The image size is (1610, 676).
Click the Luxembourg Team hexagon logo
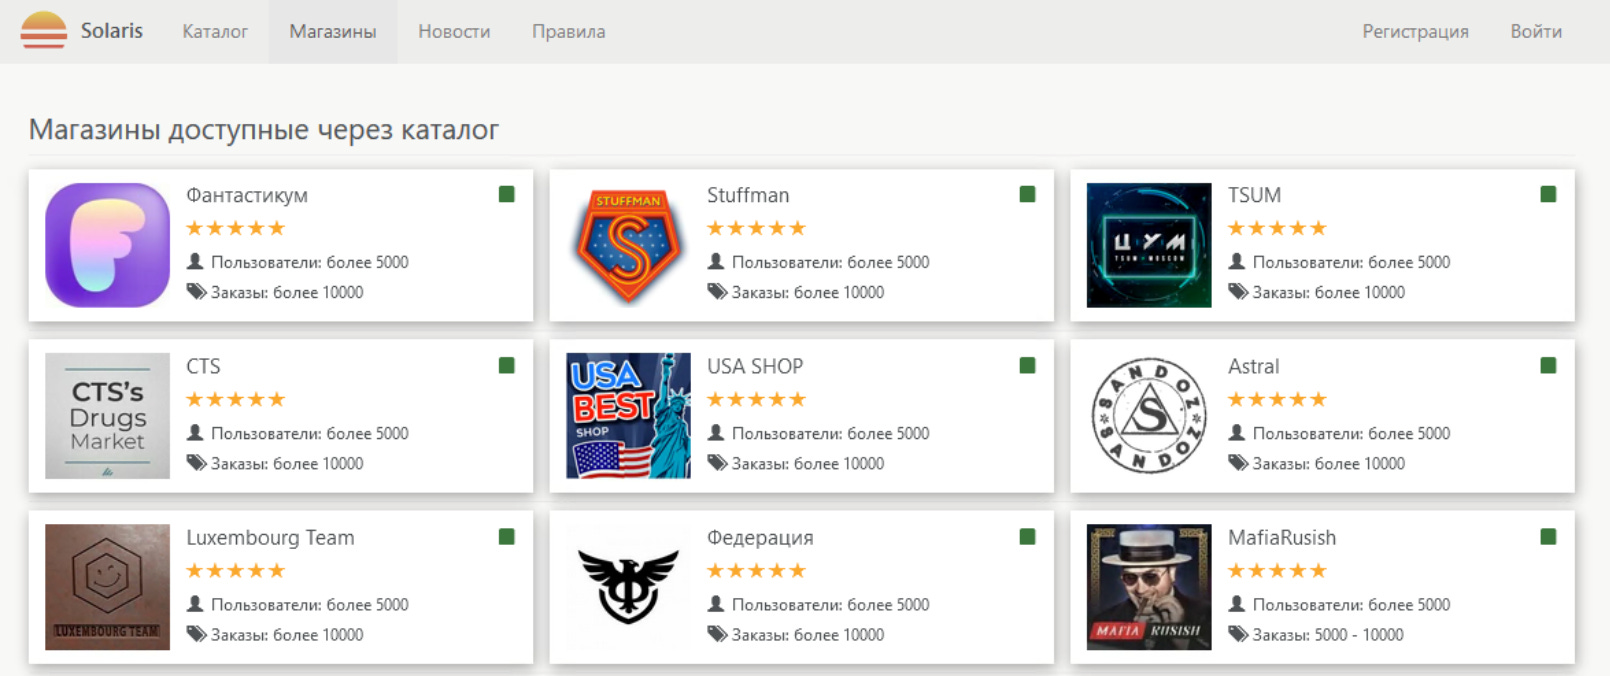[107, 587]
